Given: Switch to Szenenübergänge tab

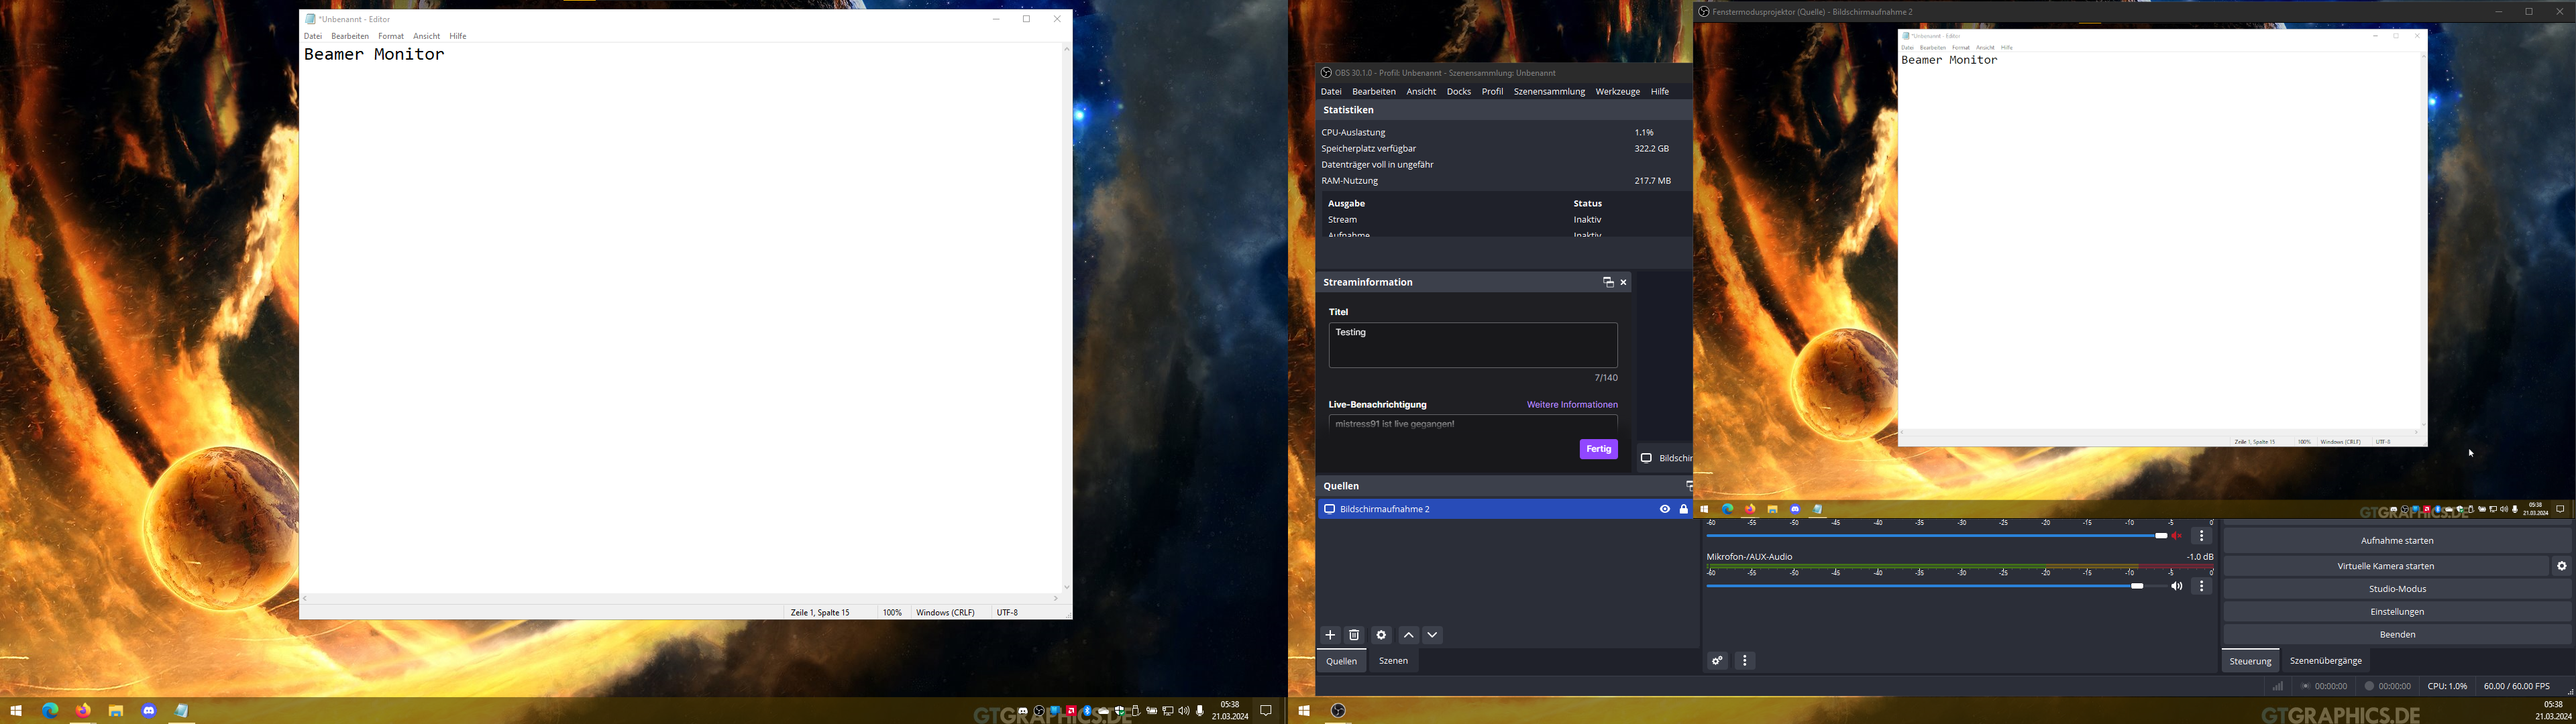Looking at the screenshot, I should [x=2325, y=661].
